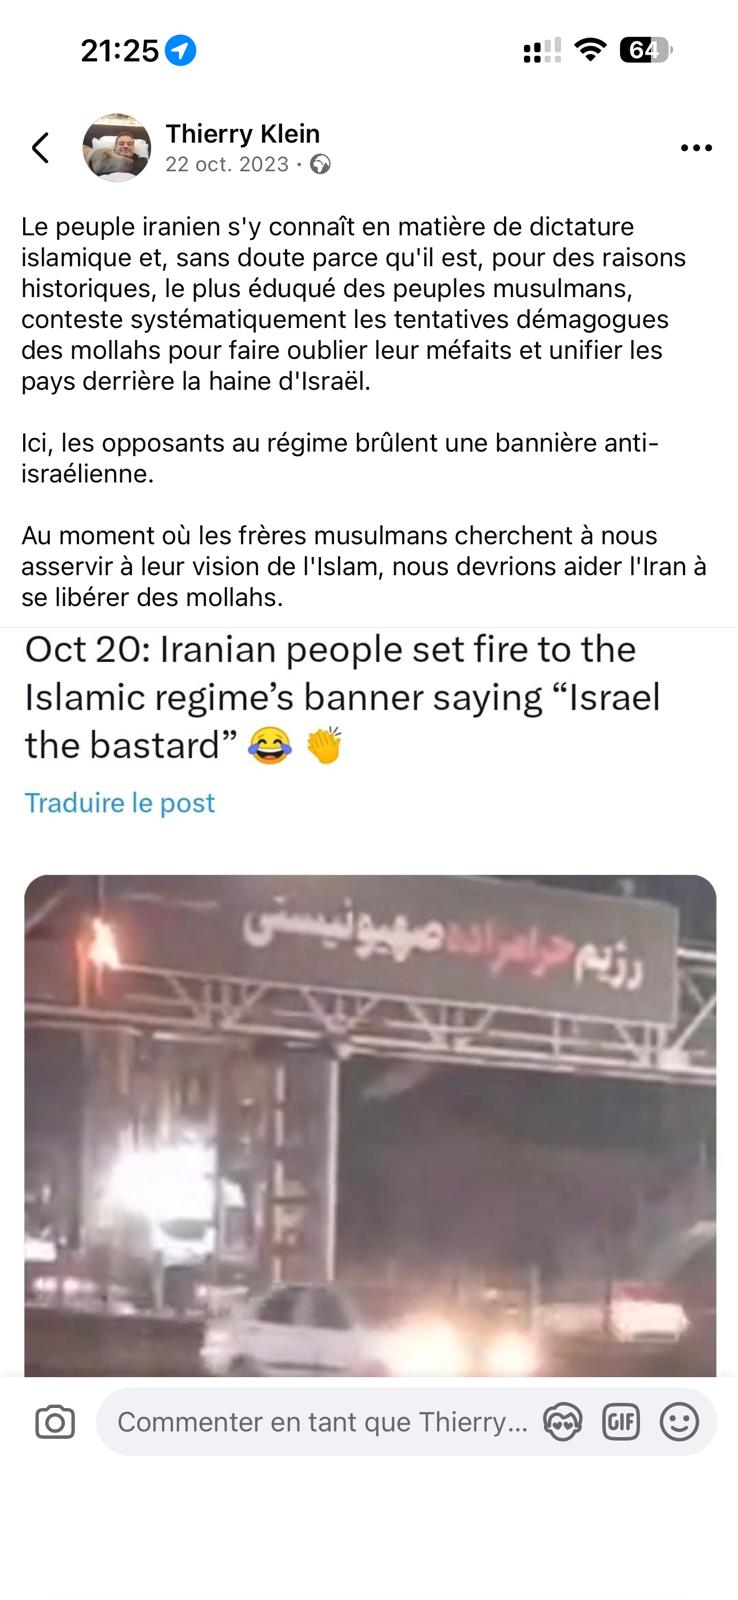The image size is (738, 1600).
Task: Tap the back arrow chevron
Action: coord(40,148)
